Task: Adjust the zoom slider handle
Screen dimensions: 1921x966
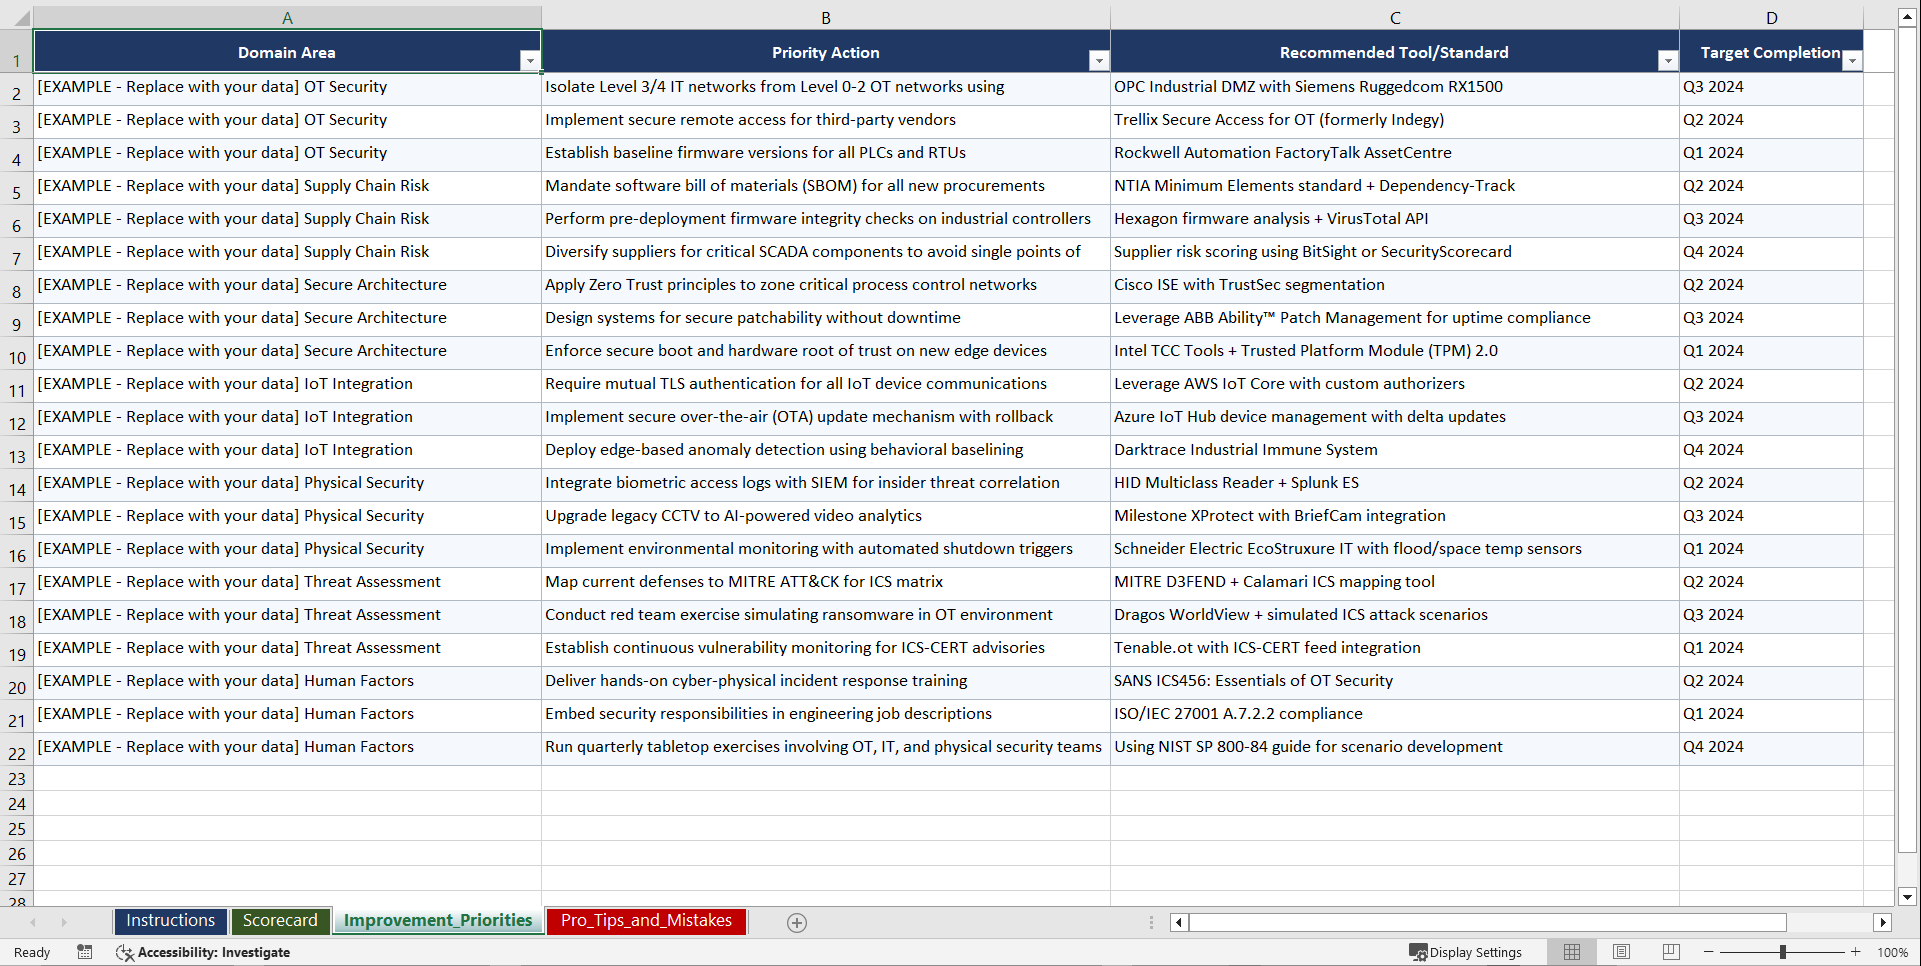Action: [x=1783, y=952]
